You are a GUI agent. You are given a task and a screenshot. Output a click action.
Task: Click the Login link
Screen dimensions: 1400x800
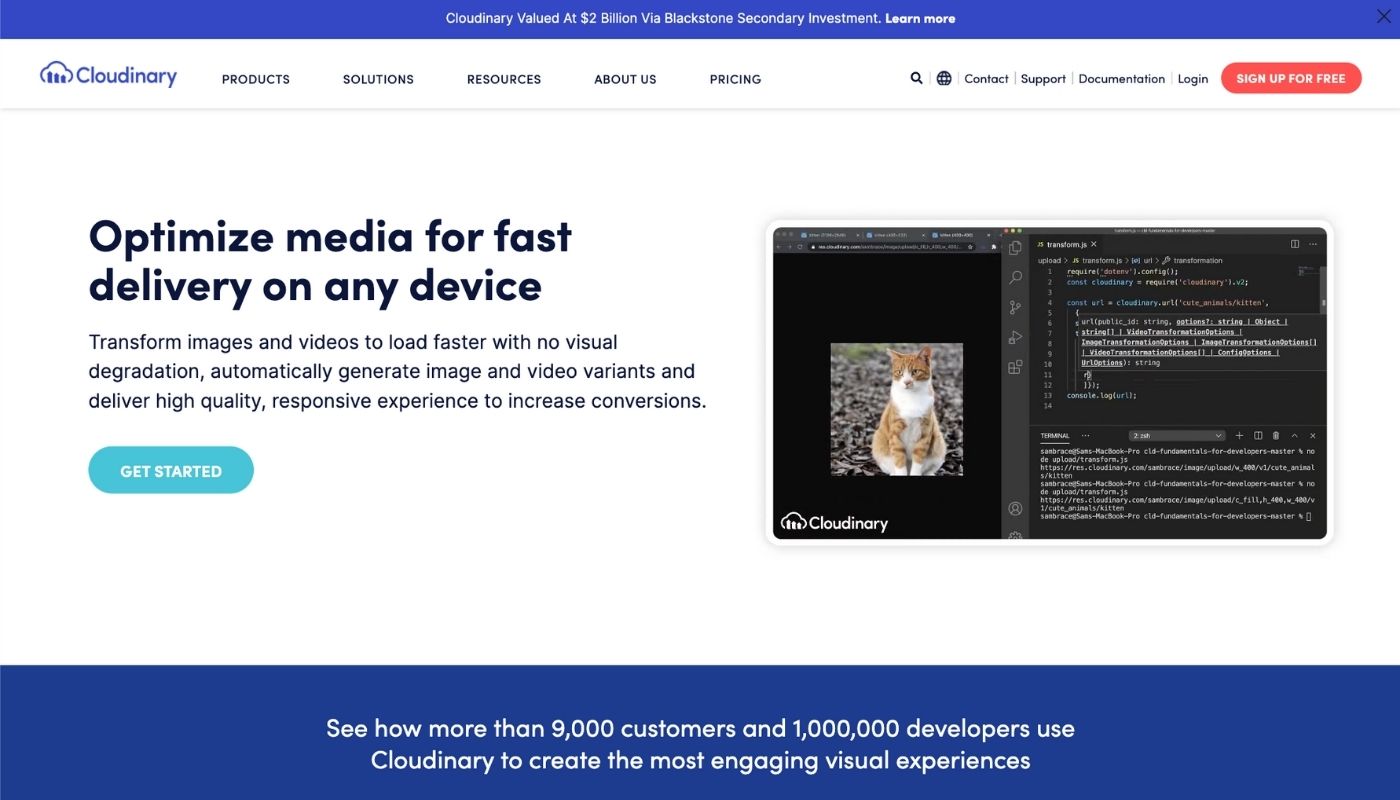pyautogui.click(x=1192, y=79)
